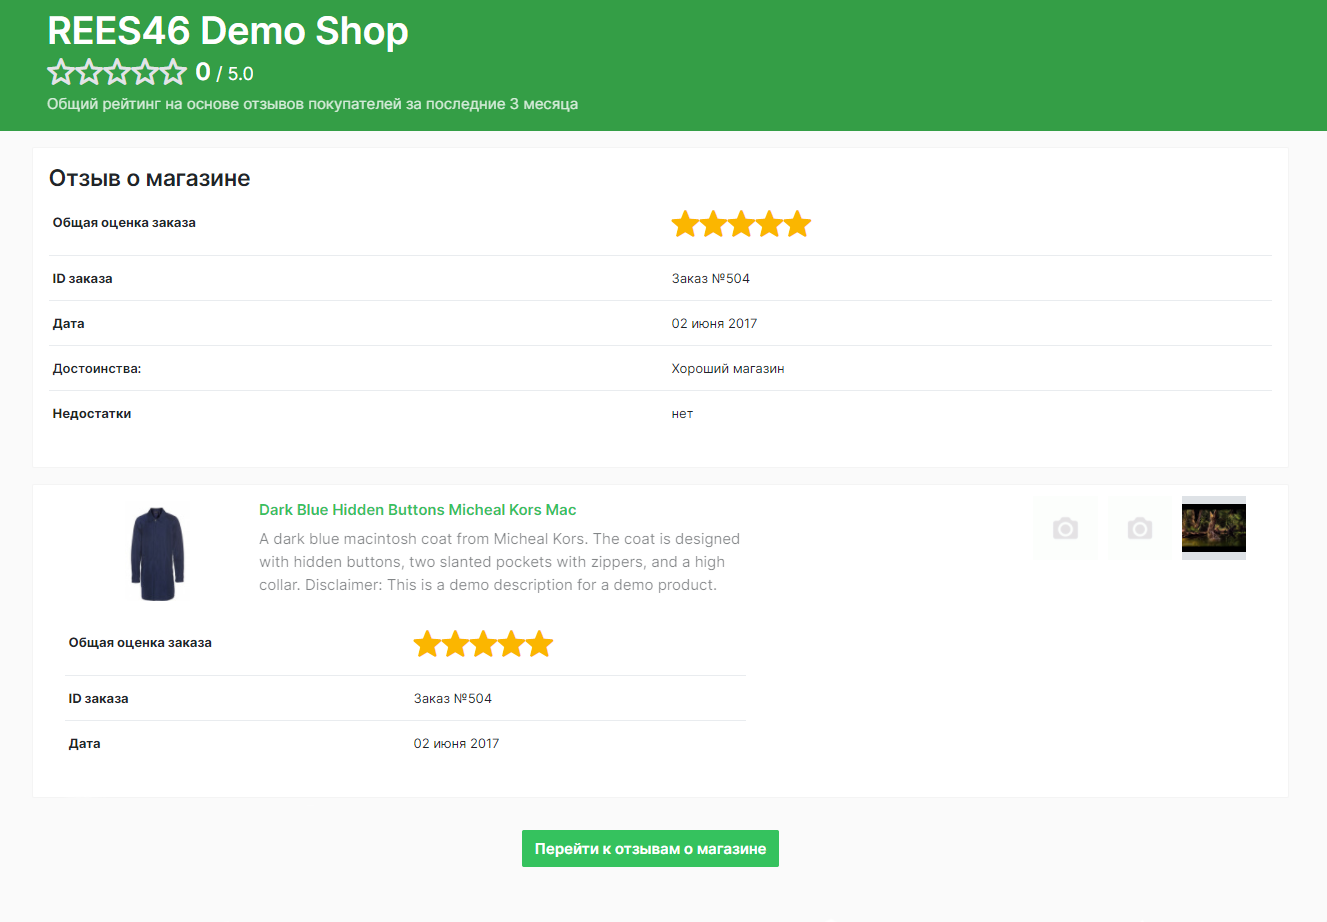Click the fifth empty star in header rating
The width and height of the screenshot is (1327, 922).
click(174, 72)
